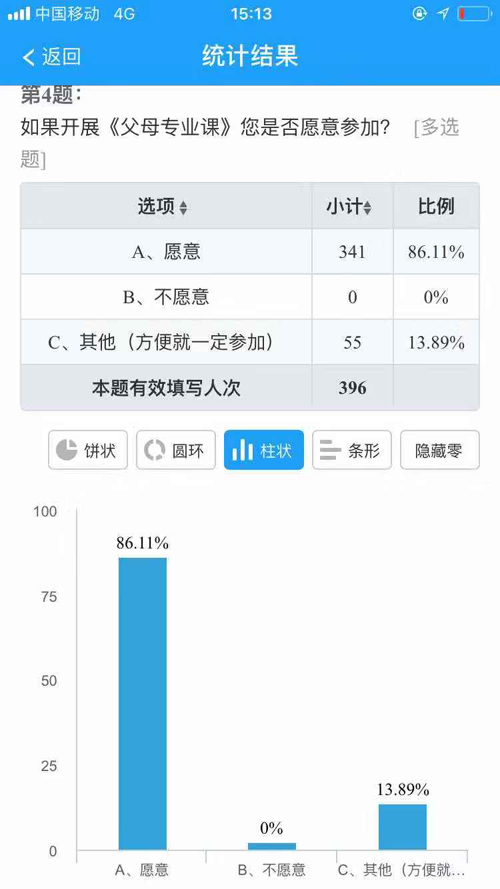Sort by 选项 column arrows
Viewport: 500px width, 889px height.
point(183,208)
